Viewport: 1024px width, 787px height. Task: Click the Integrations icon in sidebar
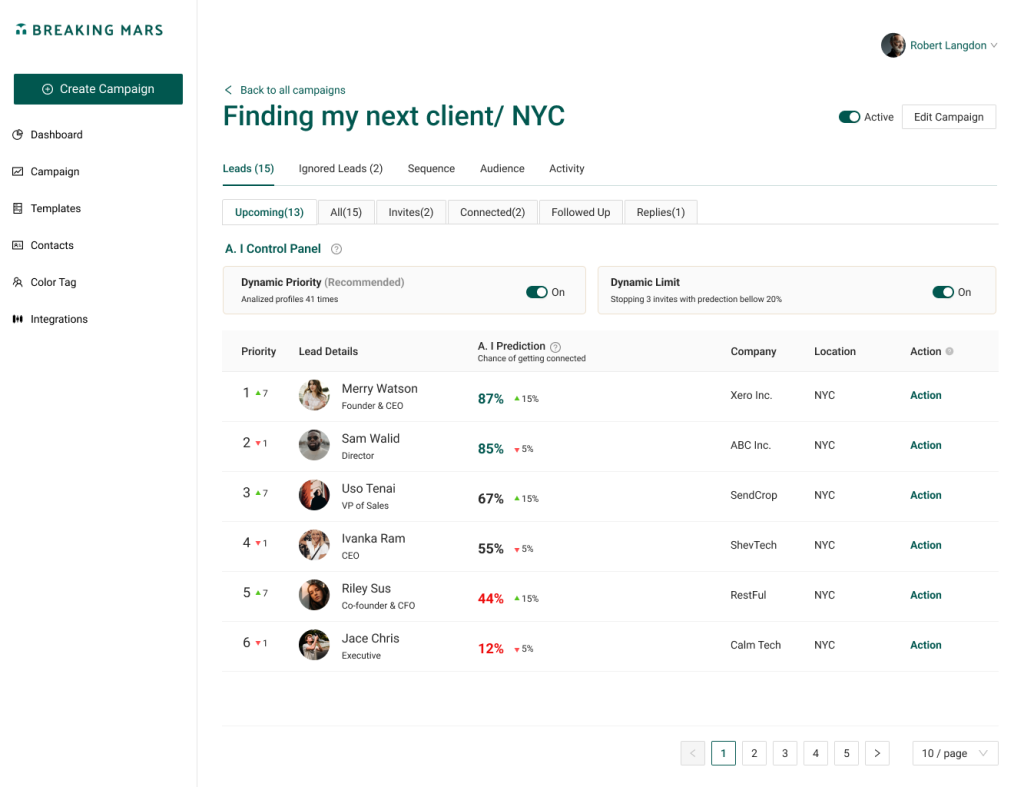[x=18, y=320]
